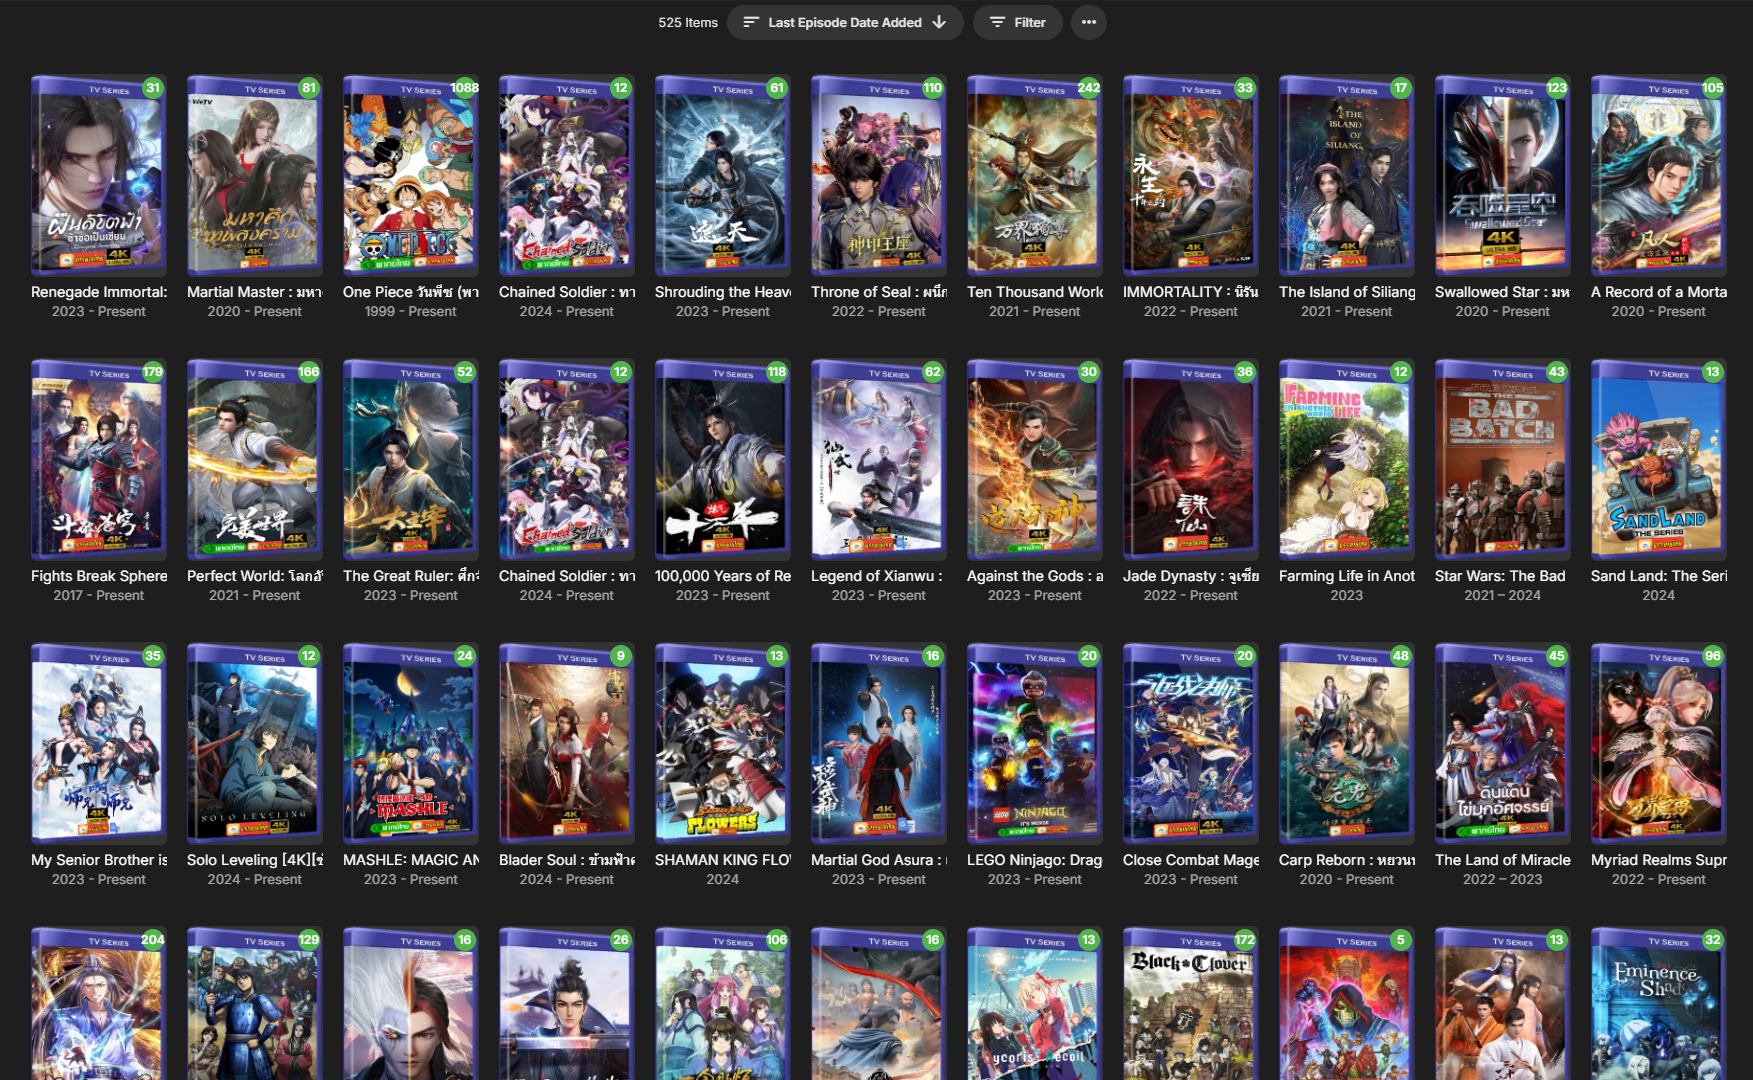The height and width of the screenshot is (1080, 1753).
Task: Open the Jade Dynasty poster
Action: coord(1190,460)
